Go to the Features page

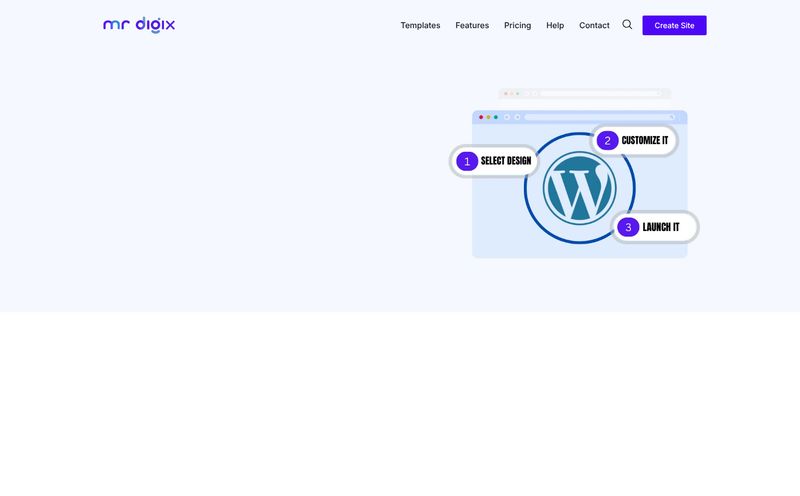pos(472,26)
